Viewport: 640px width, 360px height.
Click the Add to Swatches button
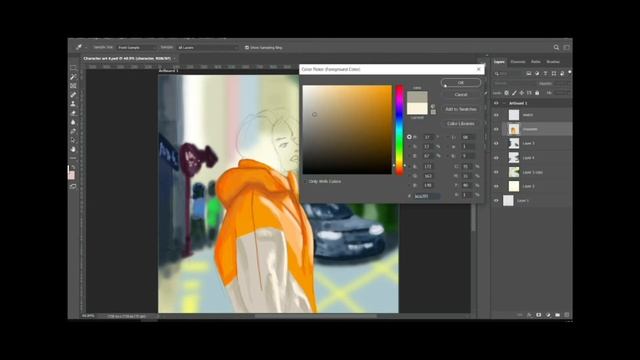461,109
